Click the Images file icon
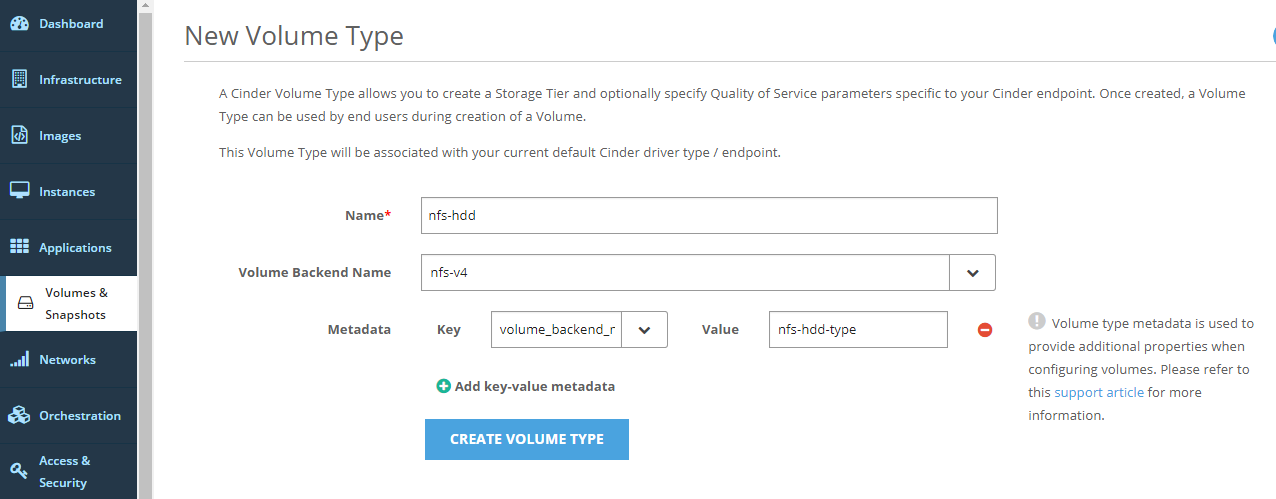This screenshot has width=1276, height=499. pos(19,136)
